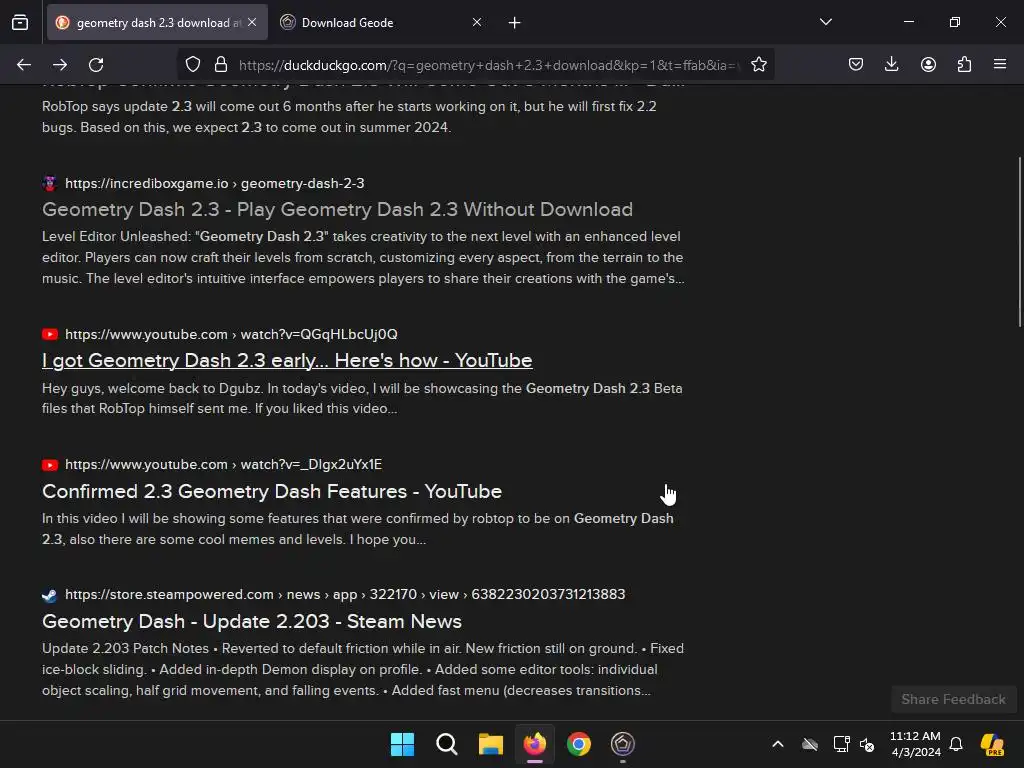Open Geometry Dash Update 2.203 Steam News

click(251, 621)
